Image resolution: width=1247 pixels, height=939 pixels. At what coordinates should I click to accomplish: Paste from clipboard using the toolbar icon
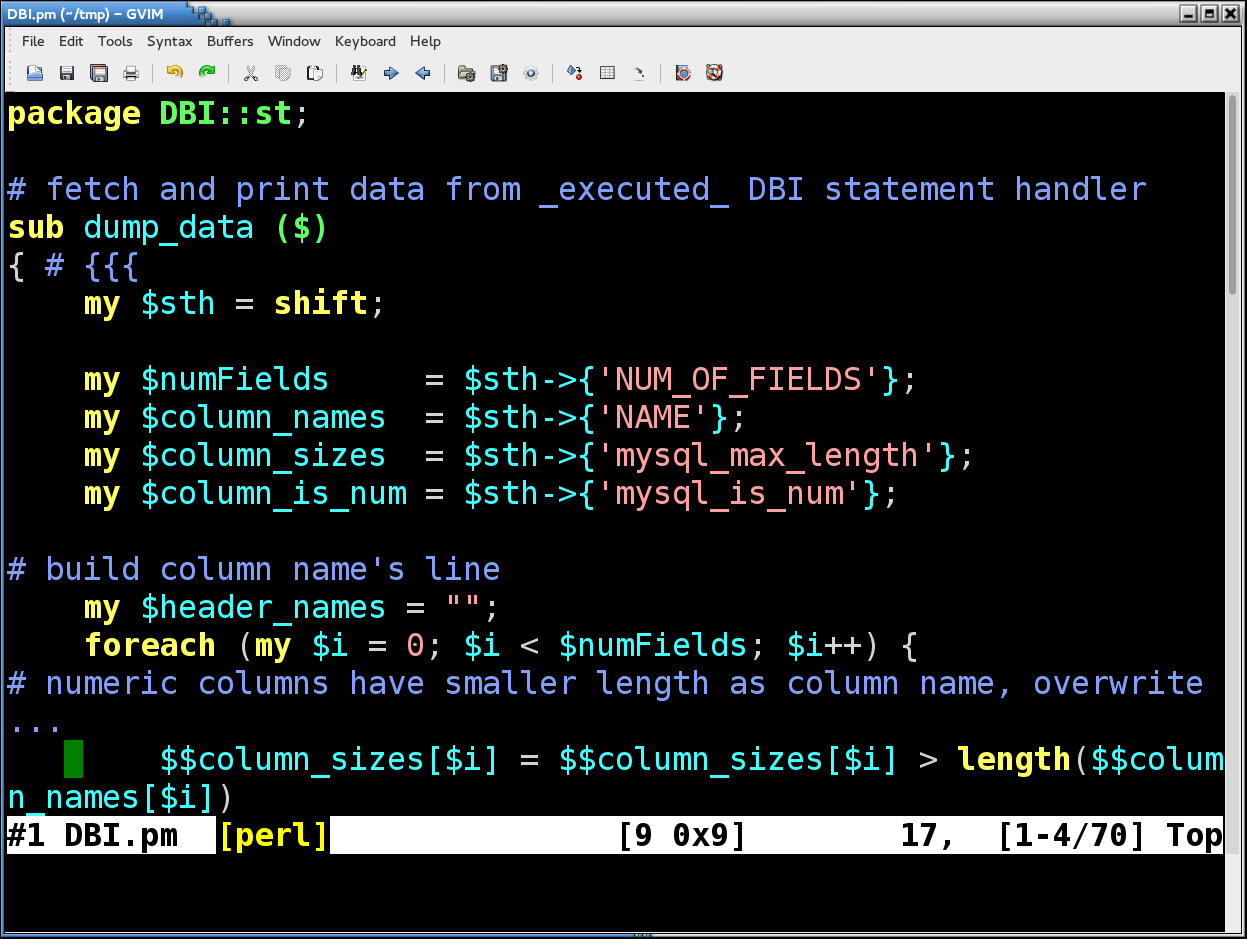point(315,73)
